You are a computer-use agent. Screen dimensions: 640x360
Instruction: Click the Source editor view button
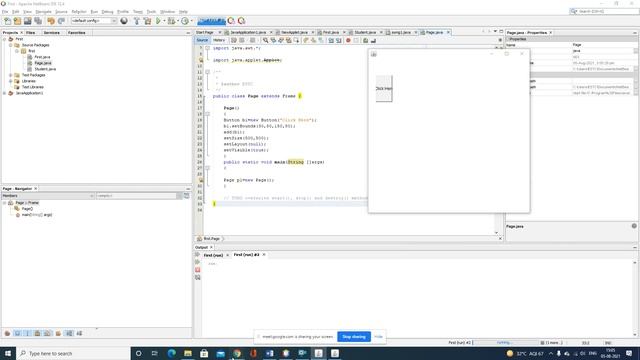tap(202, 40)
